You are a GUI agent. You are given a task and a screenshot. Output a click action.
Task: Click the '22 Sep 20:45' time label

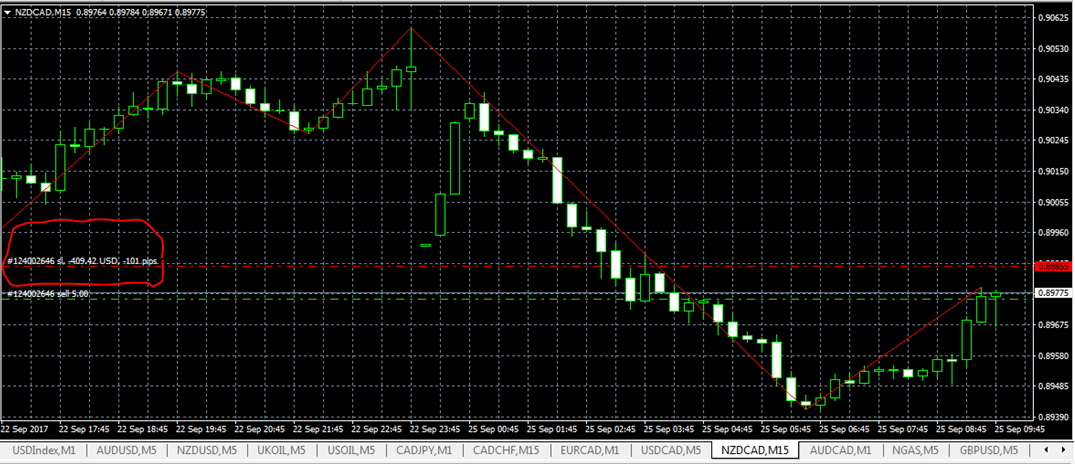click(259, 428)
